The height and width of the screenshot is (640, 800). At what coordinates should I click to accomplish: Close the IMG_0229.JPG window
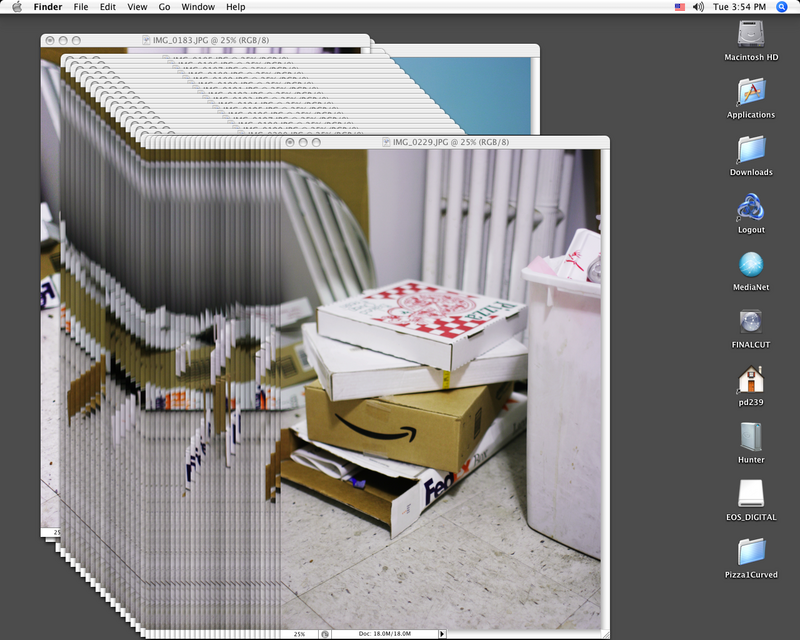click(x=290, y=142)
